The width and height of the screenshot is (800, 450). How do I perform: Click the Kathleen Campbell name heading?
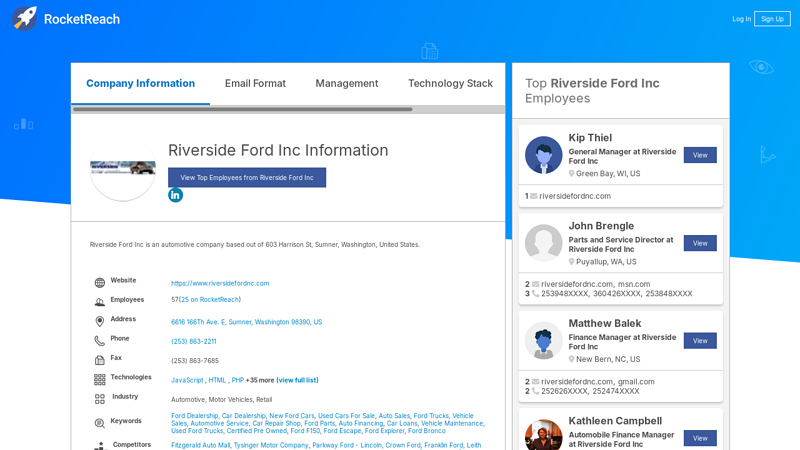click(615, 421)
